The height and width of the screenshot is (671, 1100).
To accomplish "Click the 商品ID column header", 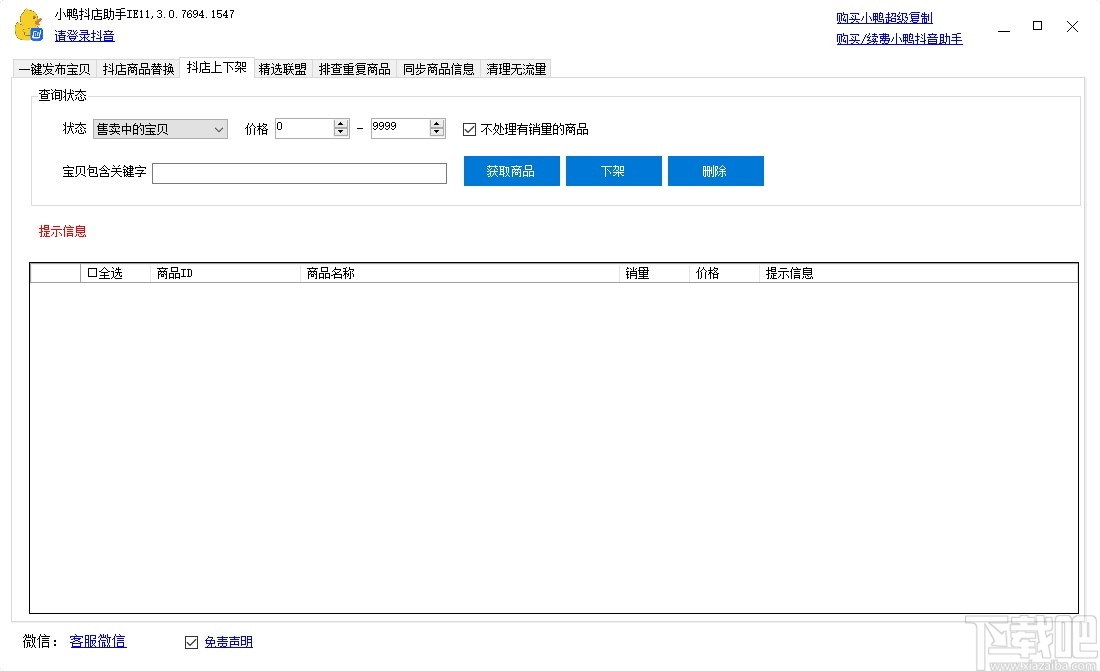I will (225, 273).
